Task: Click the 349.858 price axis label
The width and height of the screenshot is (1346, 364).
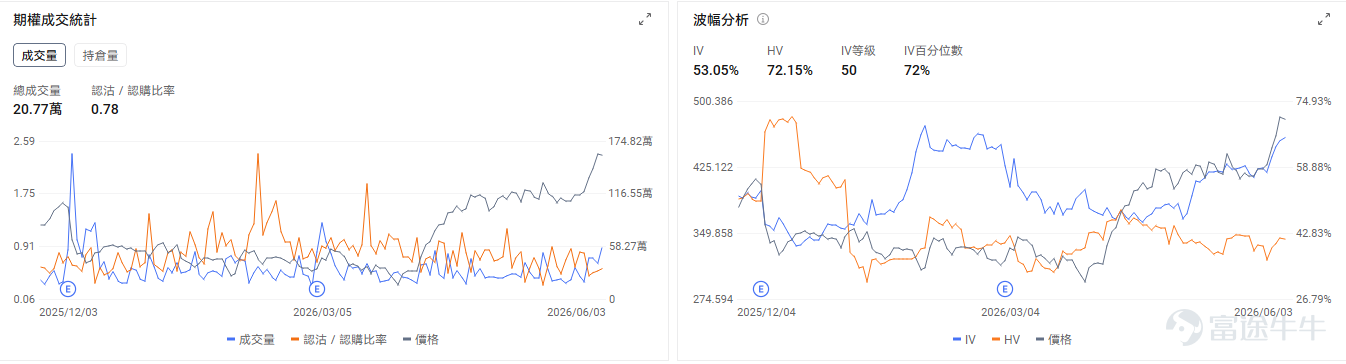Action: click(714, 233)
